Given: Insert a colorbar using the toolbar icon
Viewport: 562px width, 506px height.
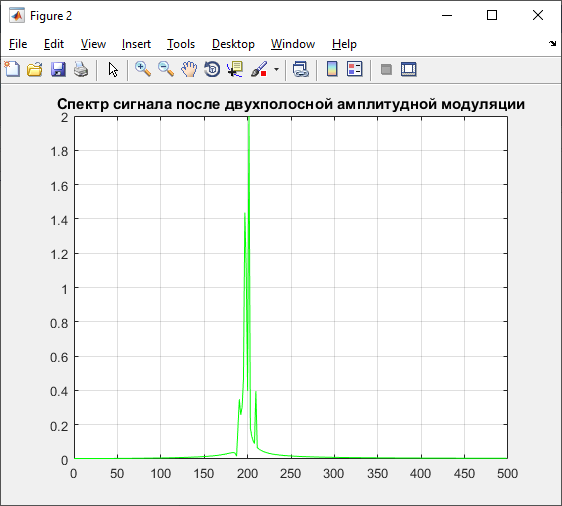Looking at the screenshot, I should (x=332, y=69).
